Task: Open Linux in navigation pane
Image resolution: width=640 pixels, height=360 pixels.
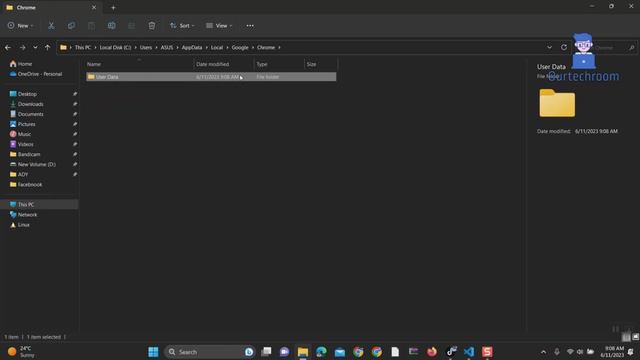Action: [20, 225]
